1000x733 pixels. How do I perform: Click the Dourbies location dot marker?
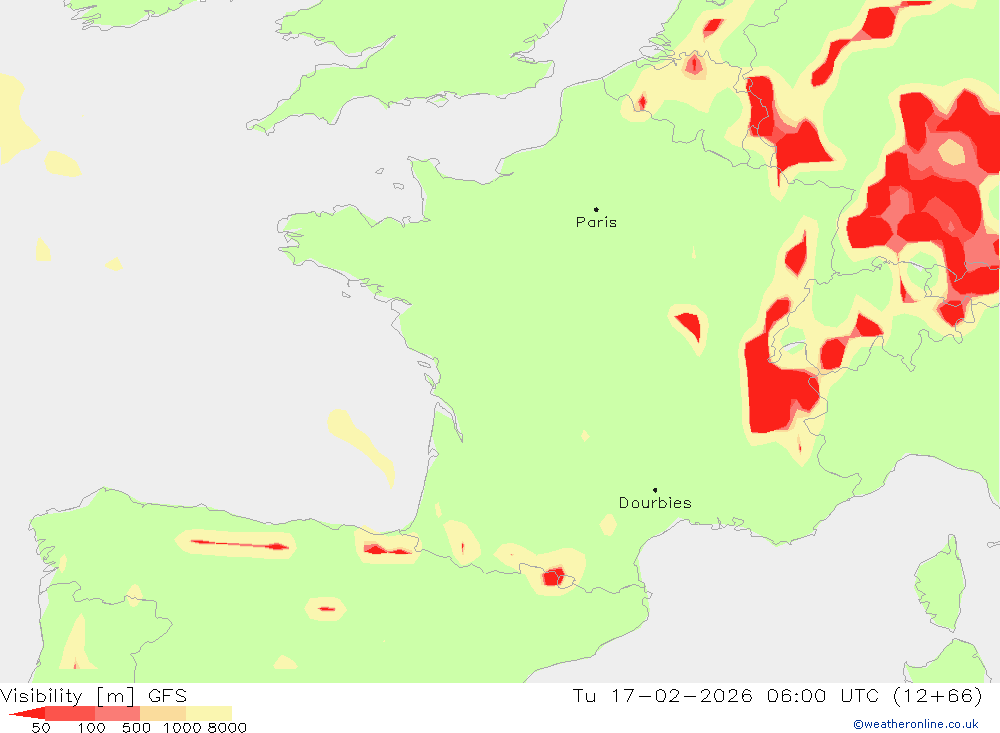coord(655,490)
